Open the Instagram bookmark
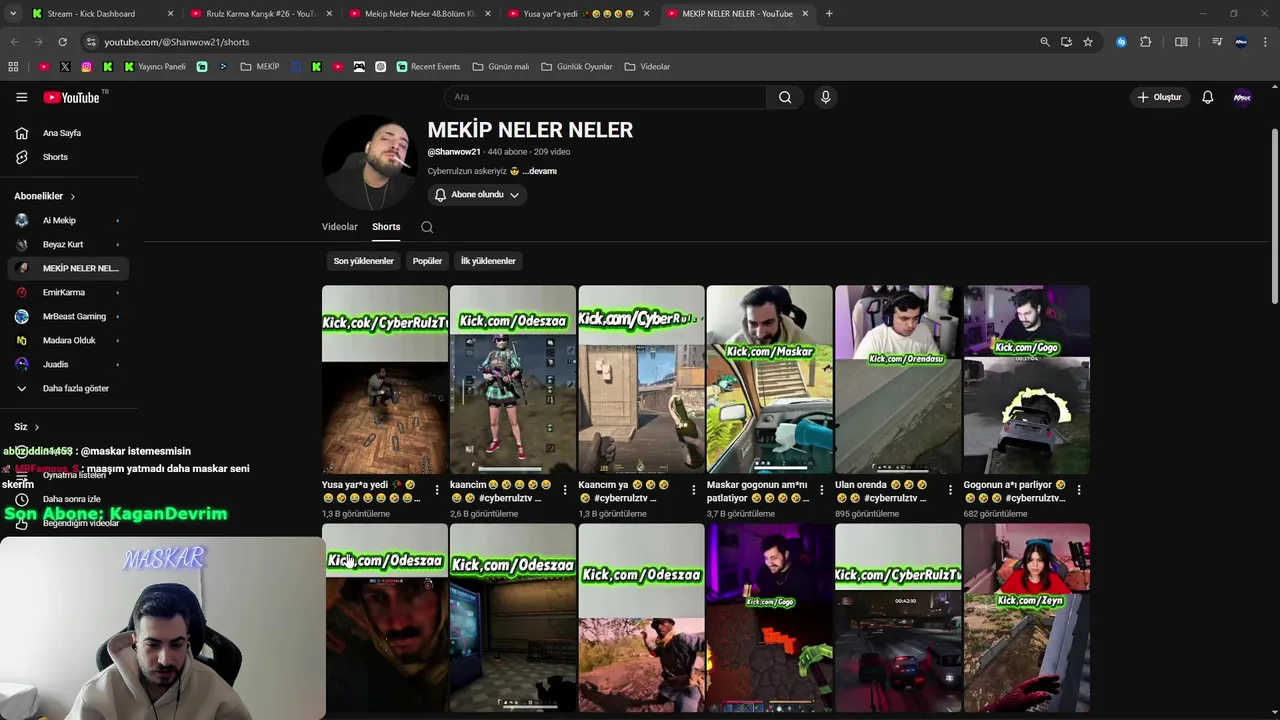The width and height of the screenshot is (1280, 720). (87, 67)
